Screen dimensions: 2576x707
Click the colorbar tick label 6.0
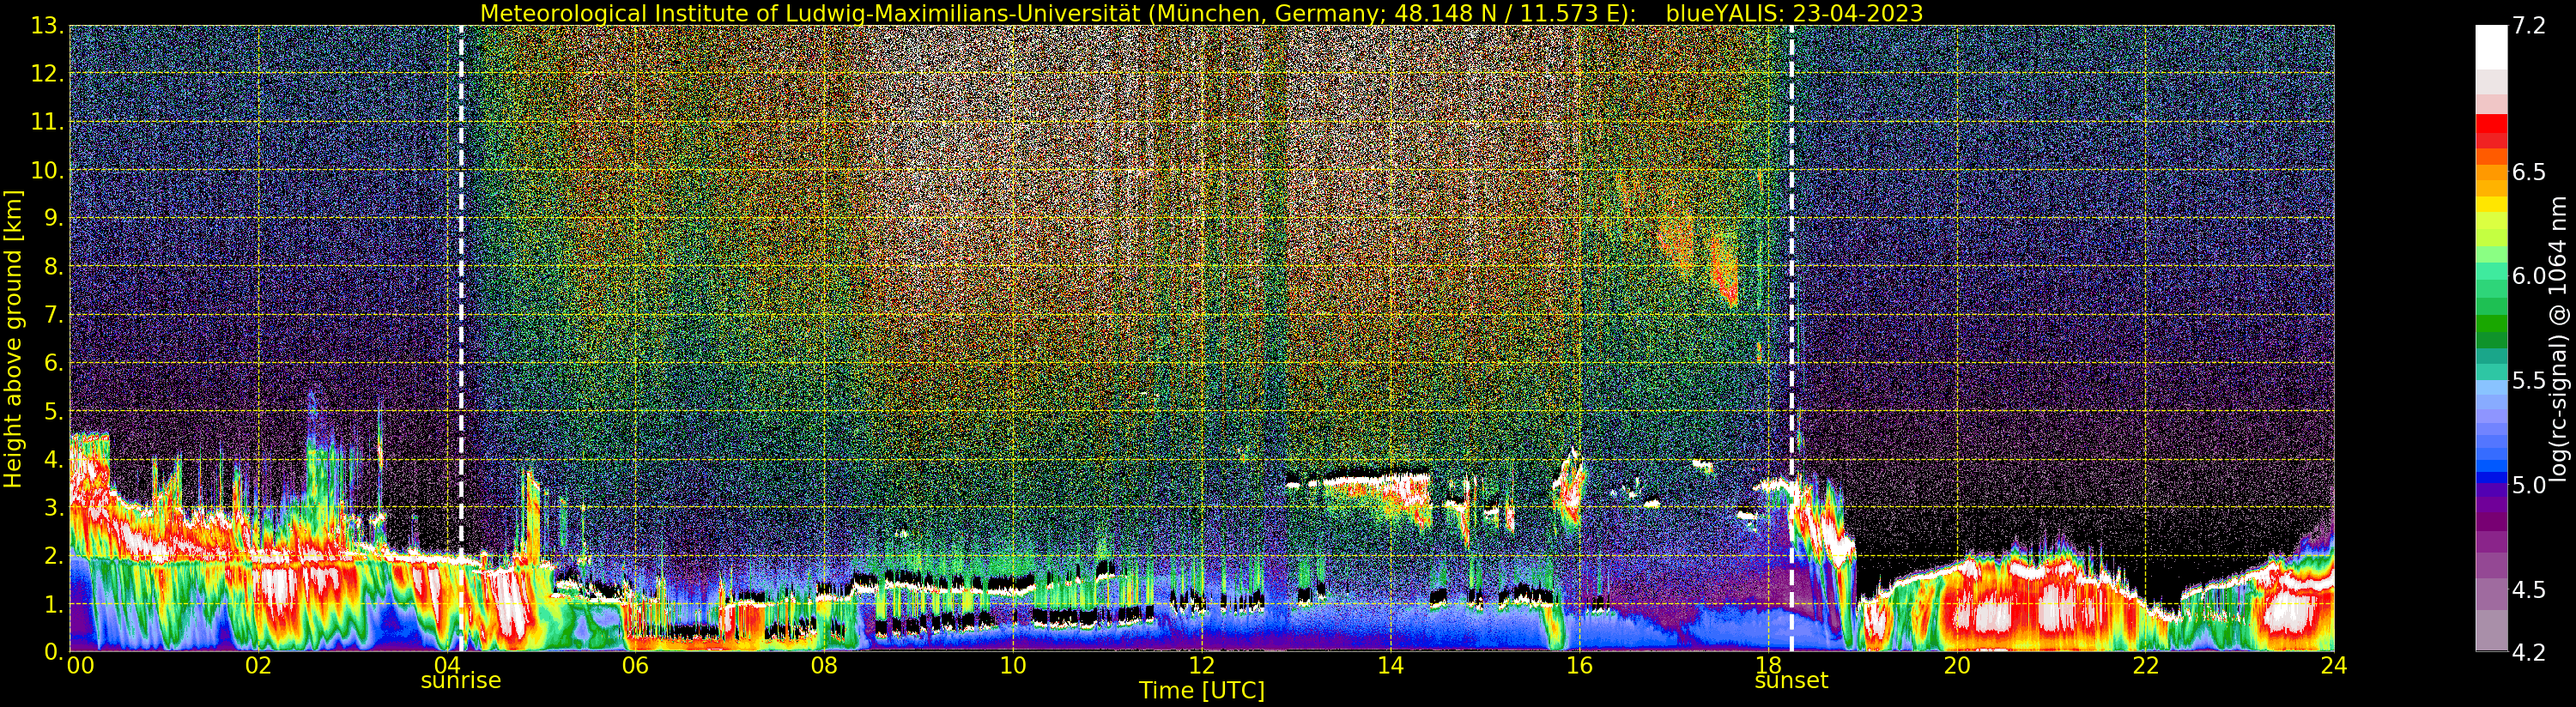coord(2530,277)
